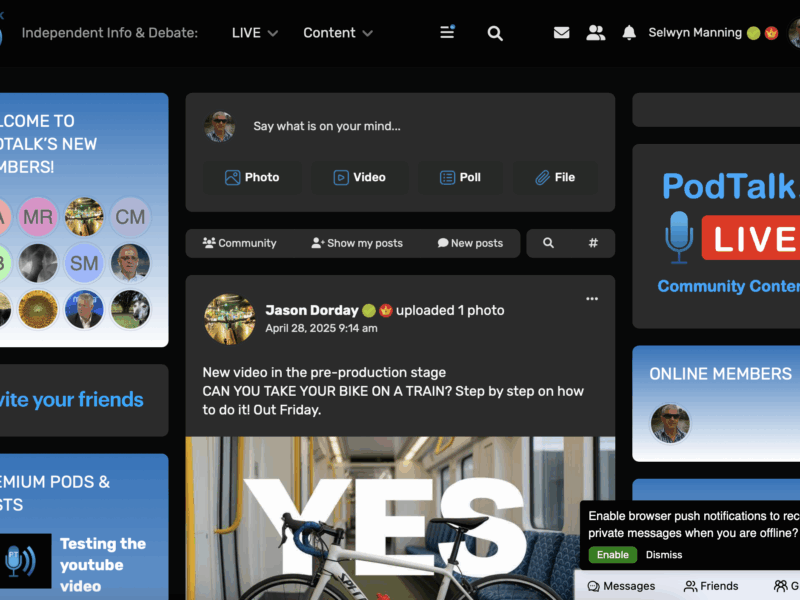
Task: Open the three-dot menu on Jason's post
Action: tap(592, 299)
